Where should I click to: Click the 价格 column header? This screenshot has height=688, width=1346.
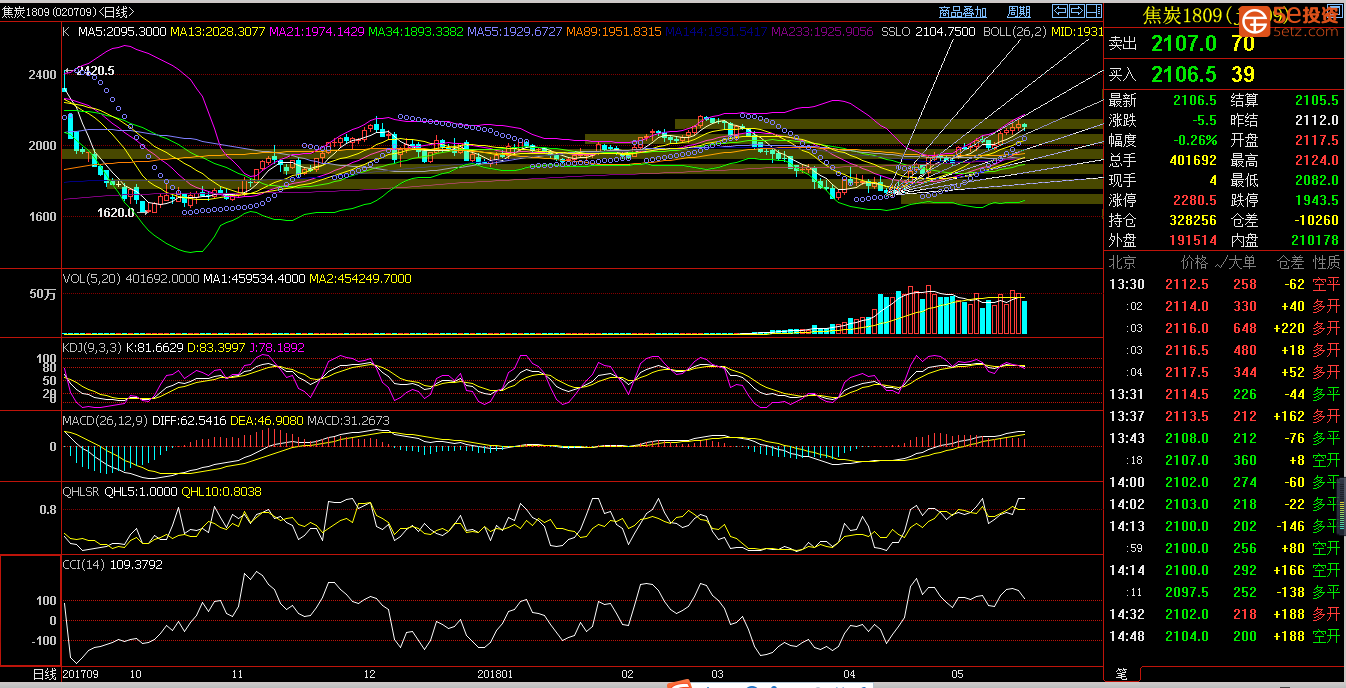1194,262
